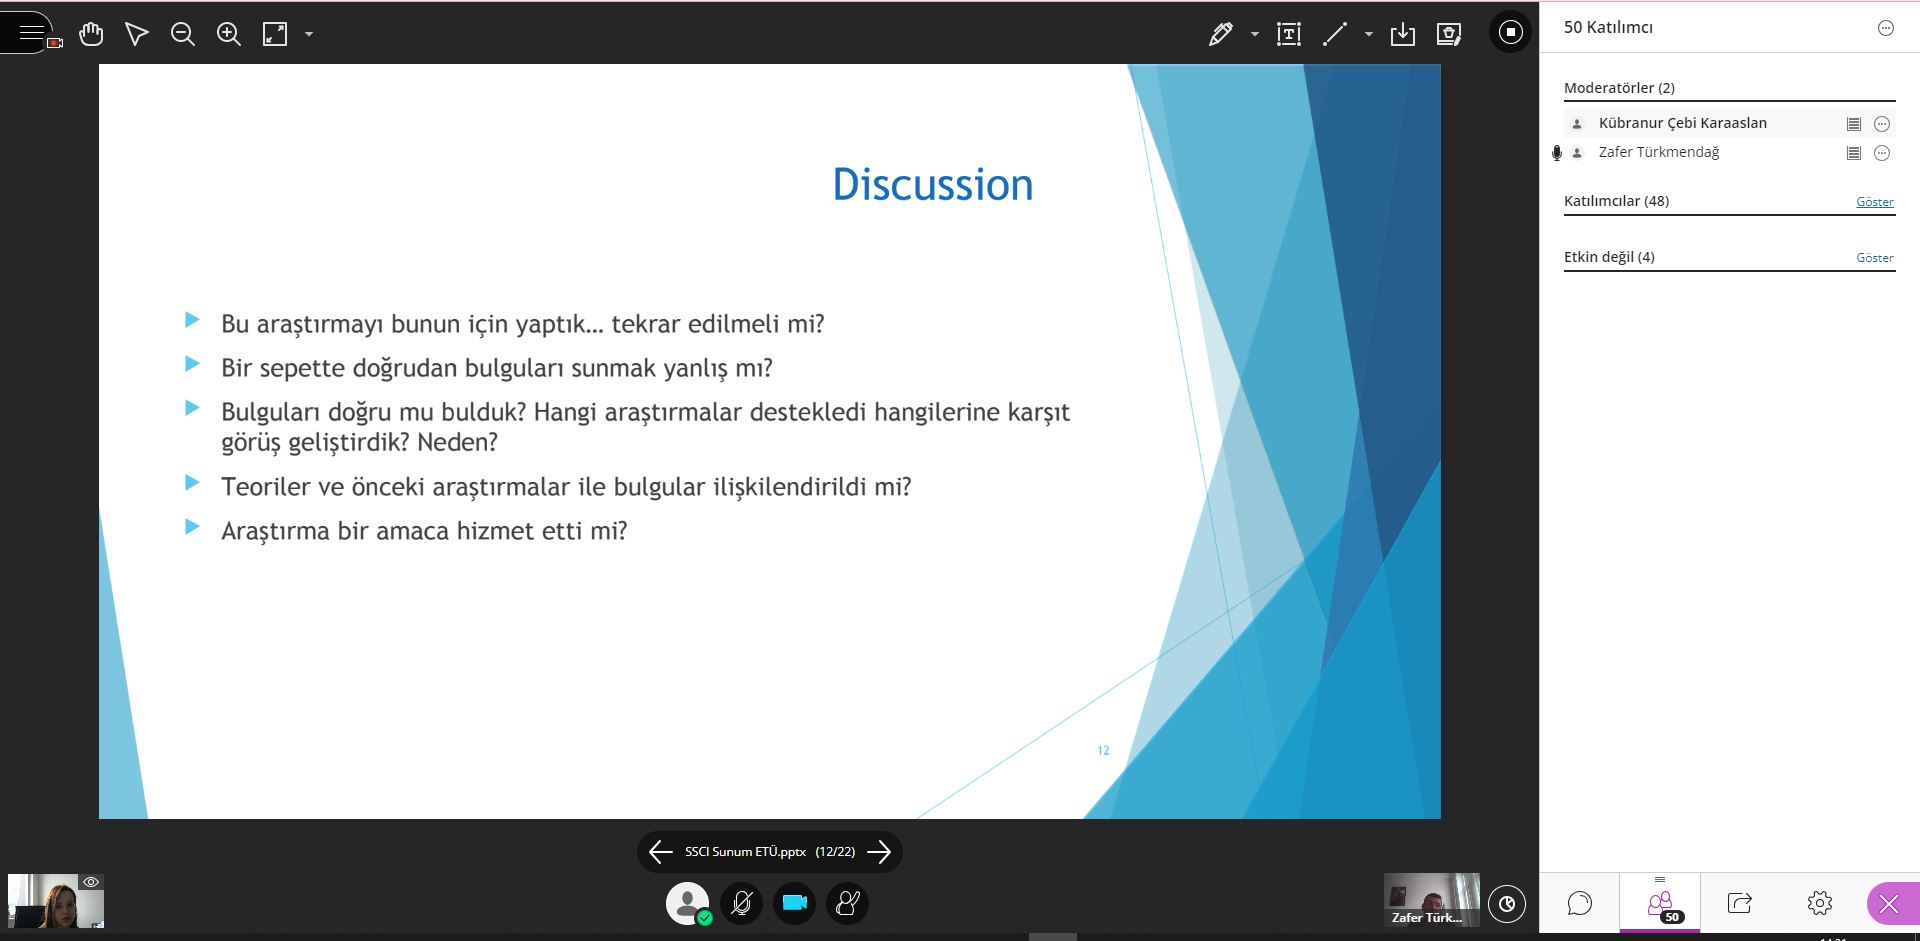The width and height of the screenshot is (1920, 941).
Task: Show the Katılımcılar (48) list
Action: [1874, 202]
